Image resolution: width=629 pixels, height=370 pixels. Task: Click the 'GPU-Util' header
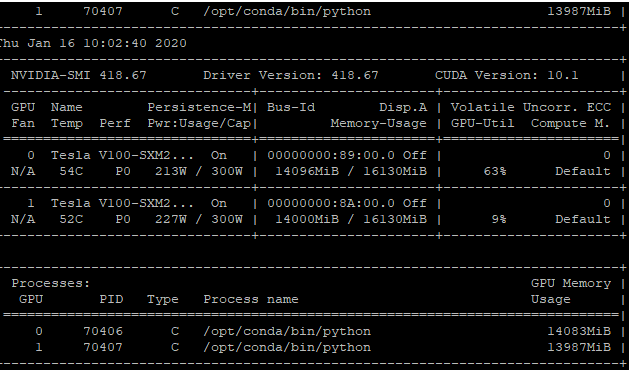(483, 123)
